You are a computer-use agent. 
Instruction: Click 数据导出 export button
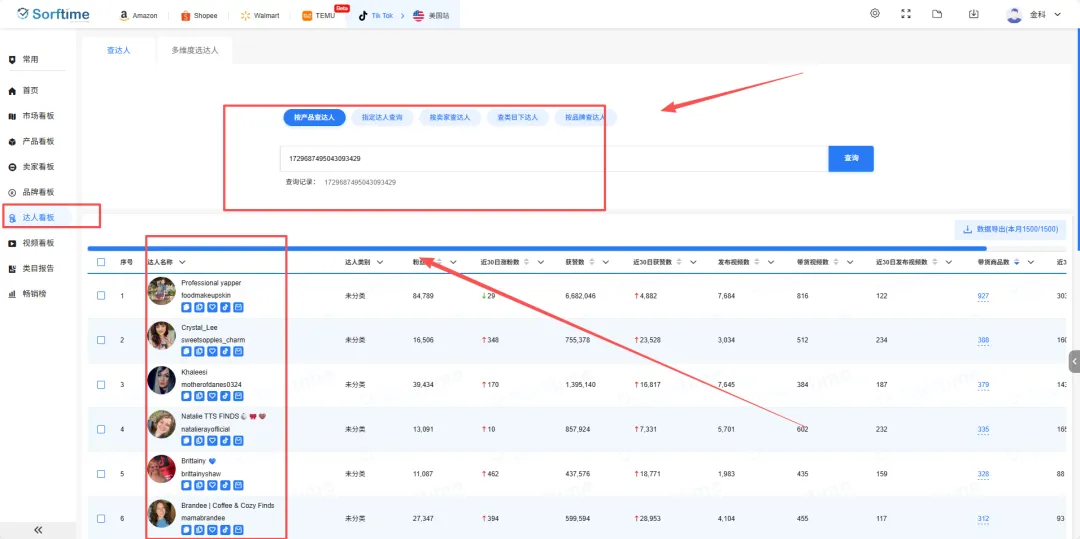click(1010, 230)
